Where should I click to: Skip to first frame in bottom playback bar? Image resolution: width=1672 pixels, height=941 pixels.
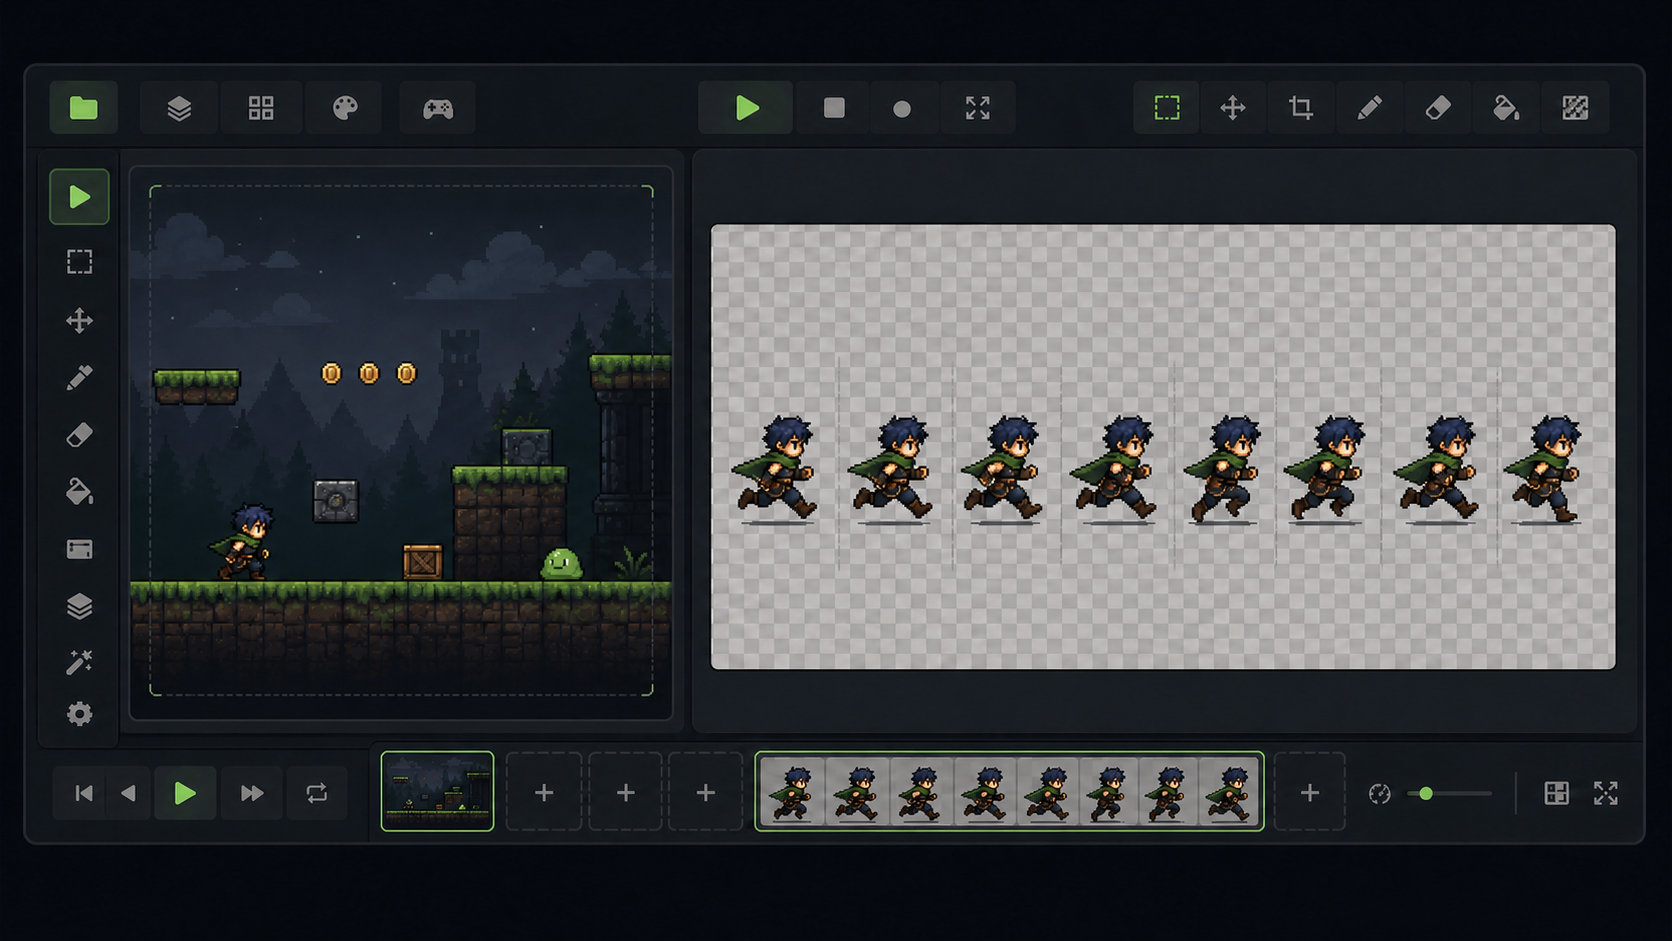point(84,793)
